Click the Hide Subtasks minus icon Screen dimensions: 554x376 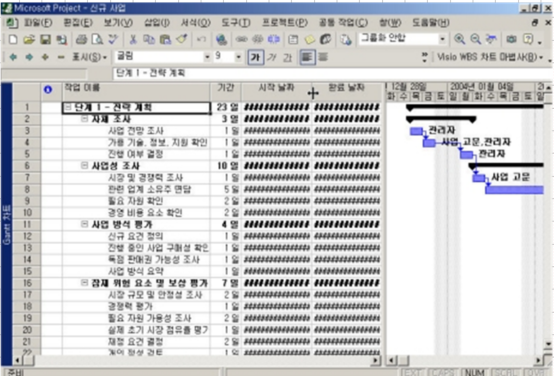click(61, 57)
